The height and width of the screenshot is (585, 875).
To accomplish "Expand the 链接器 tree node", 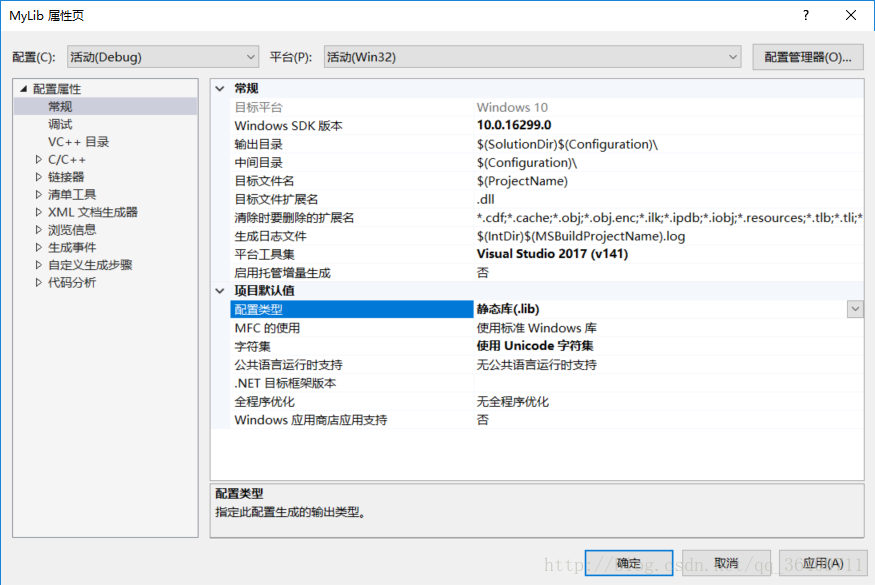I will pyautogui.click(x=39, y=177).
